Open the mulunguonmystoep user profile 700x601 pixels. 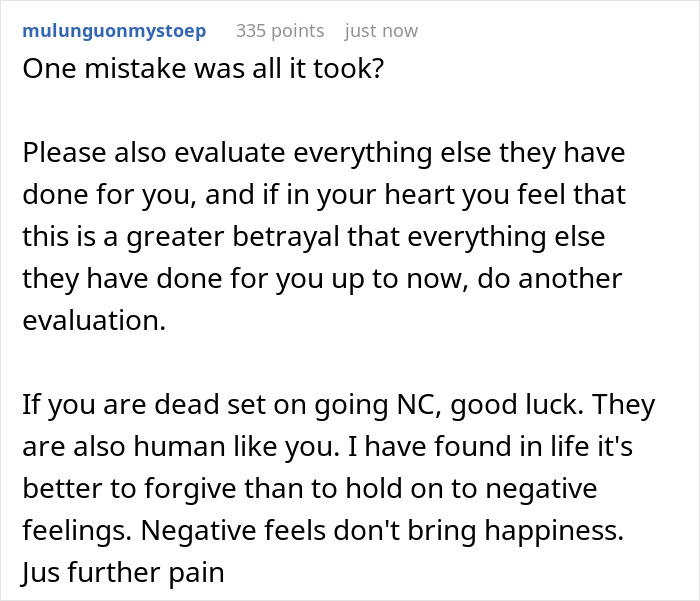click(114, 31)
